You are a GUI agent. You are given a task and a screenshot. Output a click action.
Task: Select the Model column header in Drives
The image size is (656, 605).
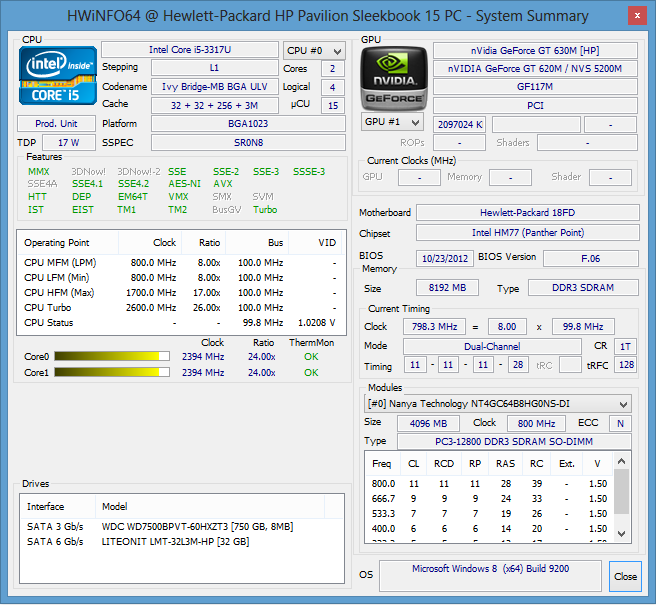[115, 506]
